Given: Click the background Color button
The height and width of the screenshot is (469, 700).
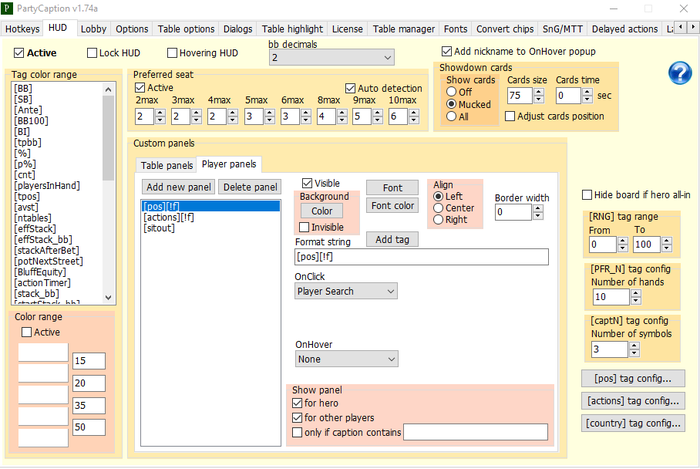Looking at the screenshot, I should coord(321,211).
